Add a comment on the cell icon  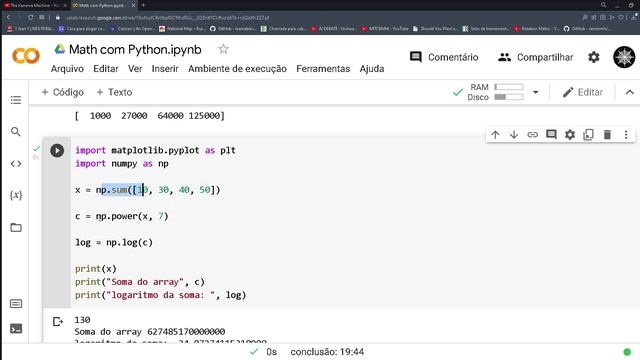click(551, 135)
